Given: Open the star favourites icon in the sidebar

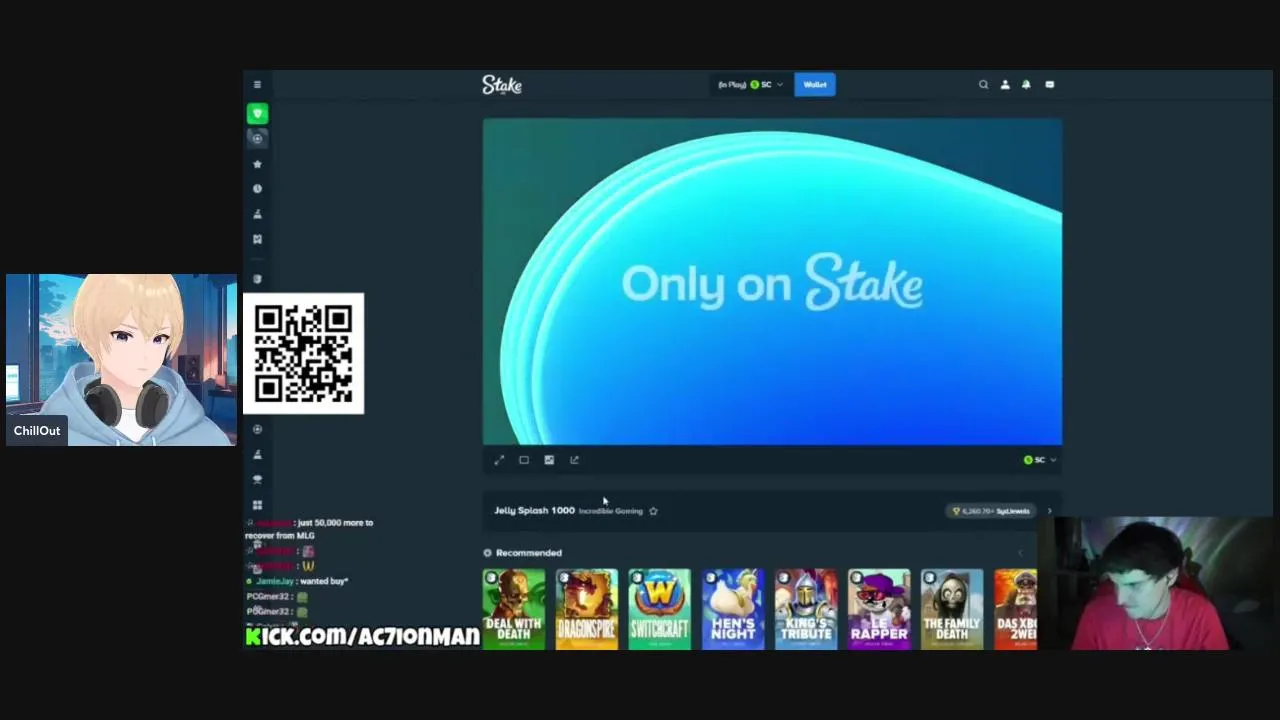Looking at the screenshot, I should [257, 164].
